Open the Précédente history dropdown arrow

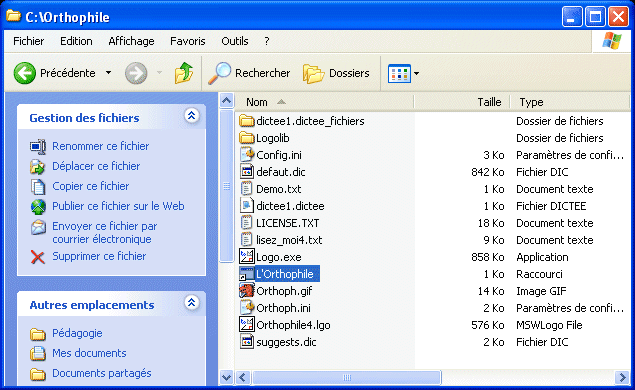[x=108, y=73]
